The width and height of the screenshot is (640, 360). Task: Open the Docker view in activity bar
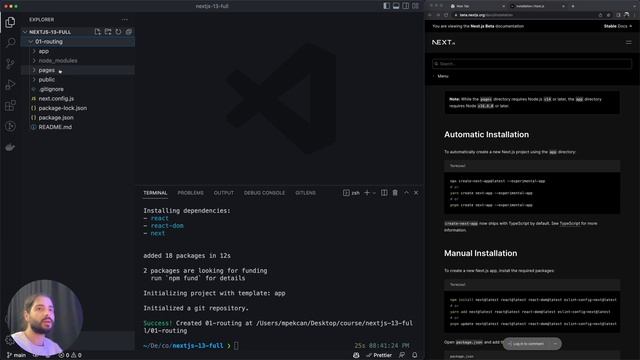click(x=10, y=147)
